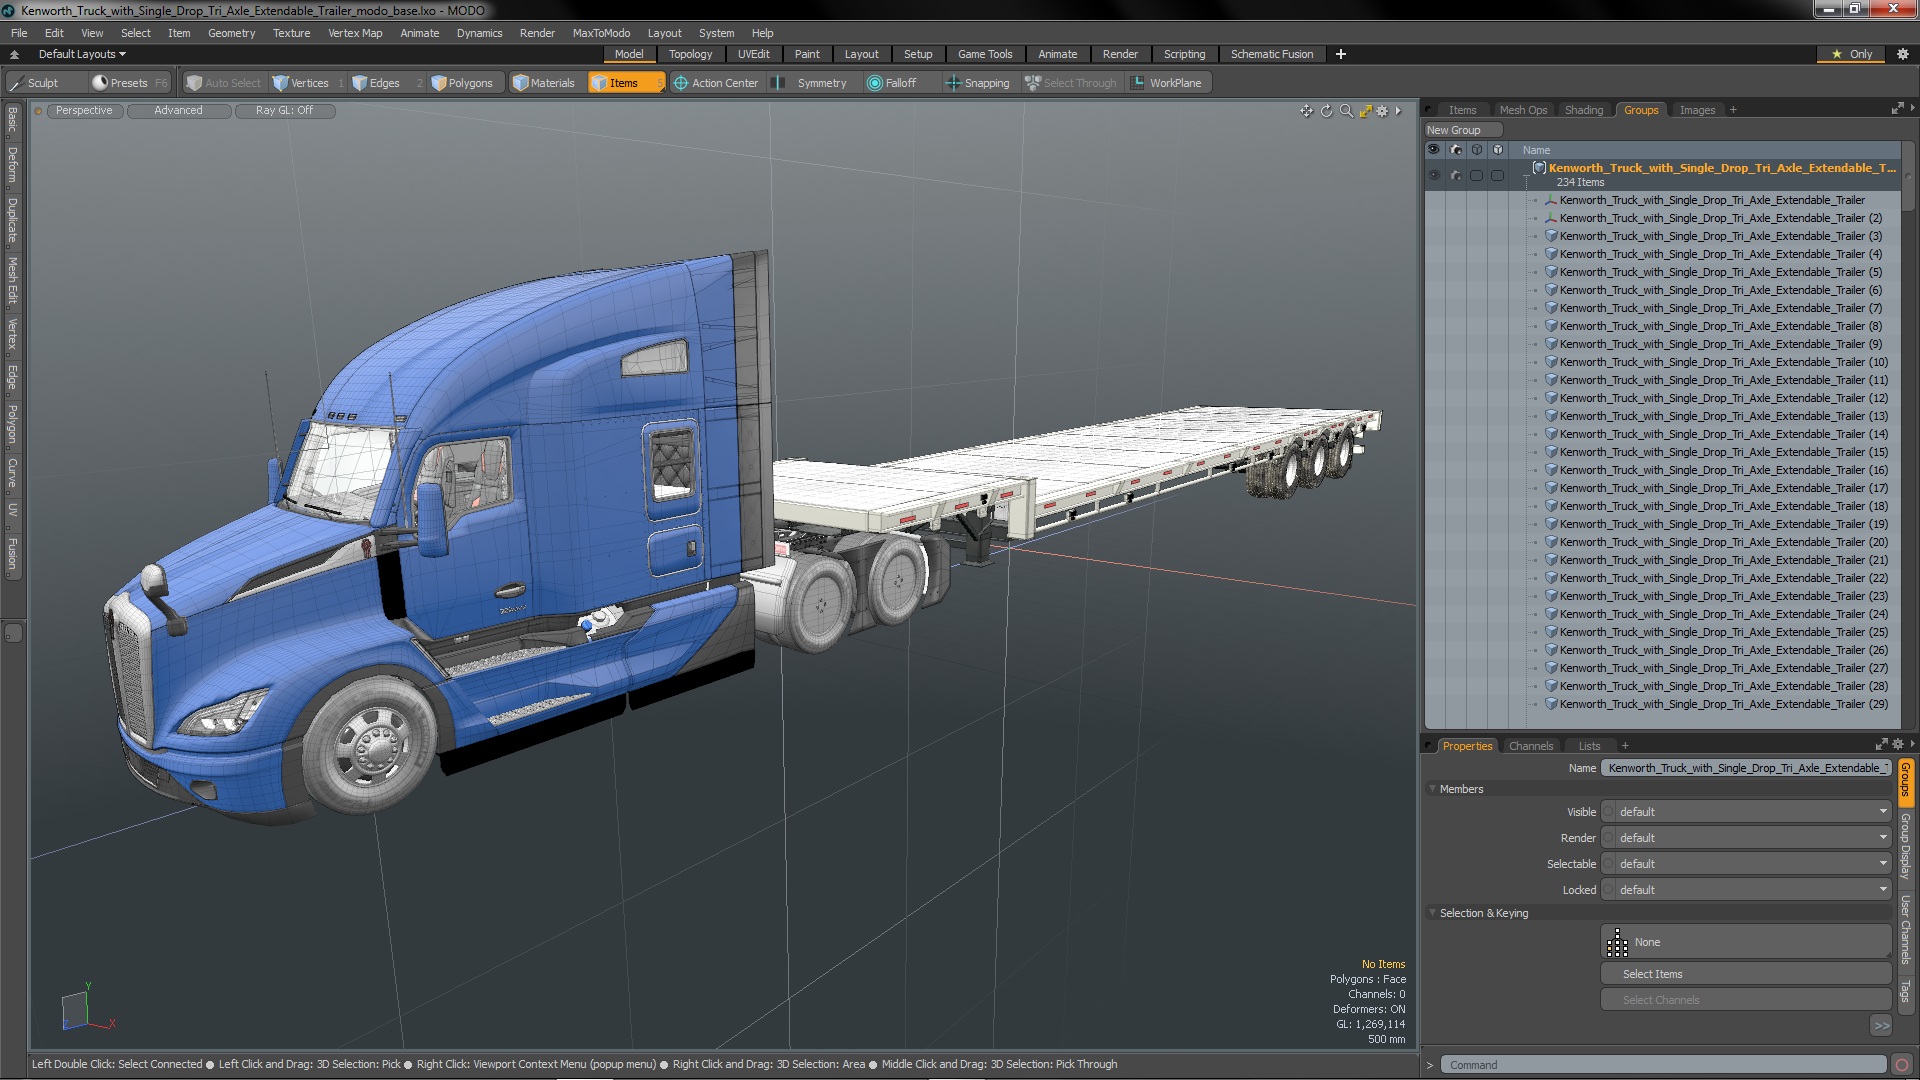Switch to the Schematic Fusion tab
The height and width of the screenshot is (1080, 1920).
pyautogui.click(x=1272, y=54)
